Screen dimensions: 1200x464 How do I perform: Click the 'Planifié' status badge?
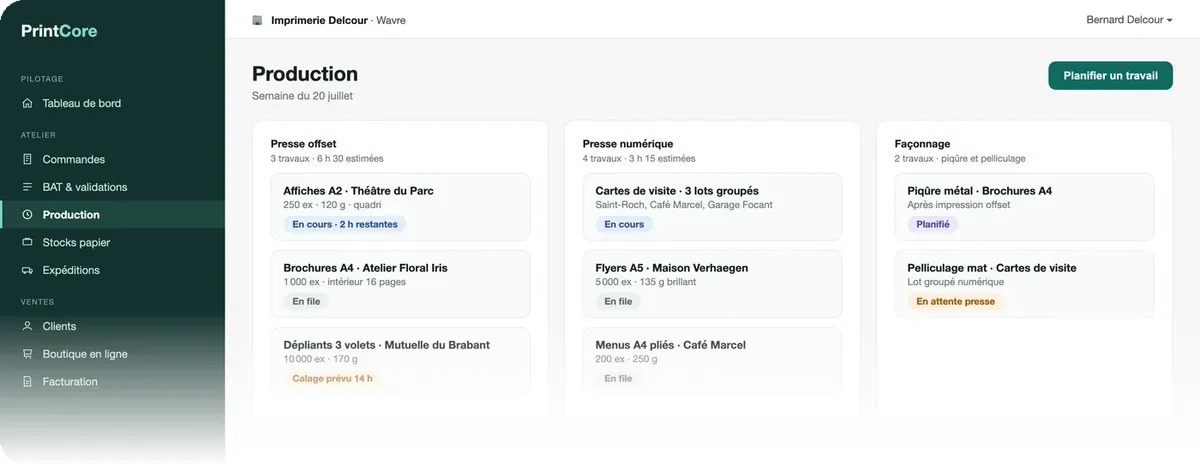coord(933,224)
